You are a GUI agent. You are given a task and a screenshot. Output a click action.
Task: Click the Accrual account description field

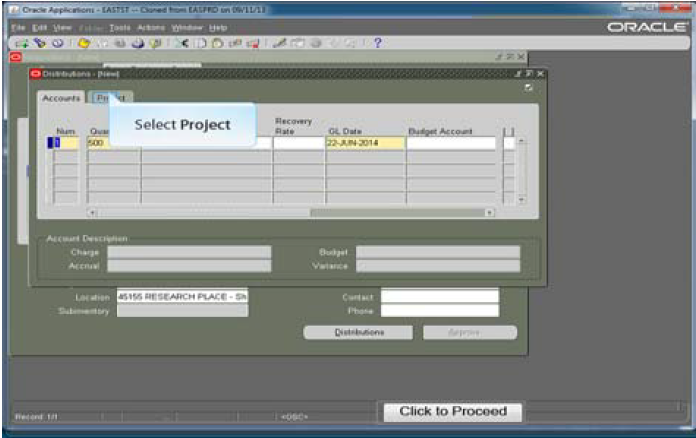(189, 266)
